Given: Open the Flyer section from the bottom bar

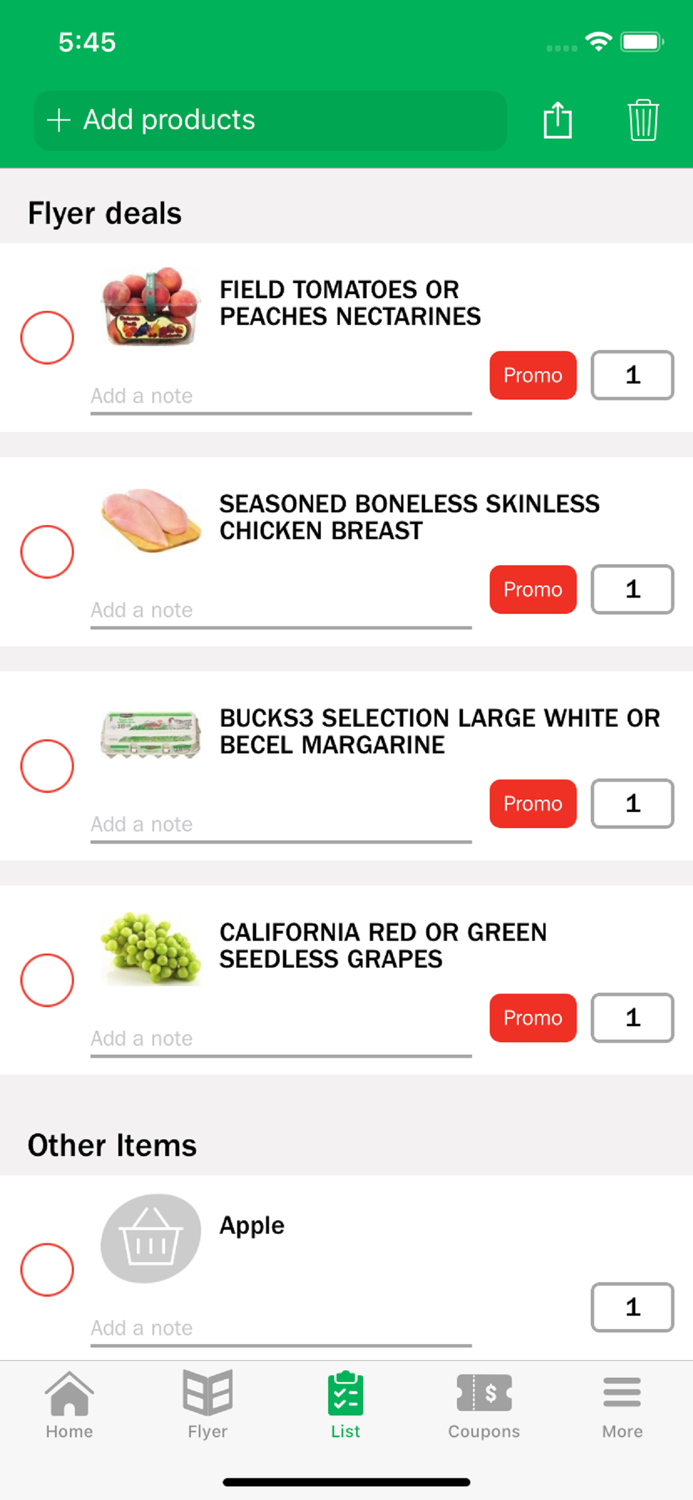Looking at the screenshot, I should pos(207,1405).
